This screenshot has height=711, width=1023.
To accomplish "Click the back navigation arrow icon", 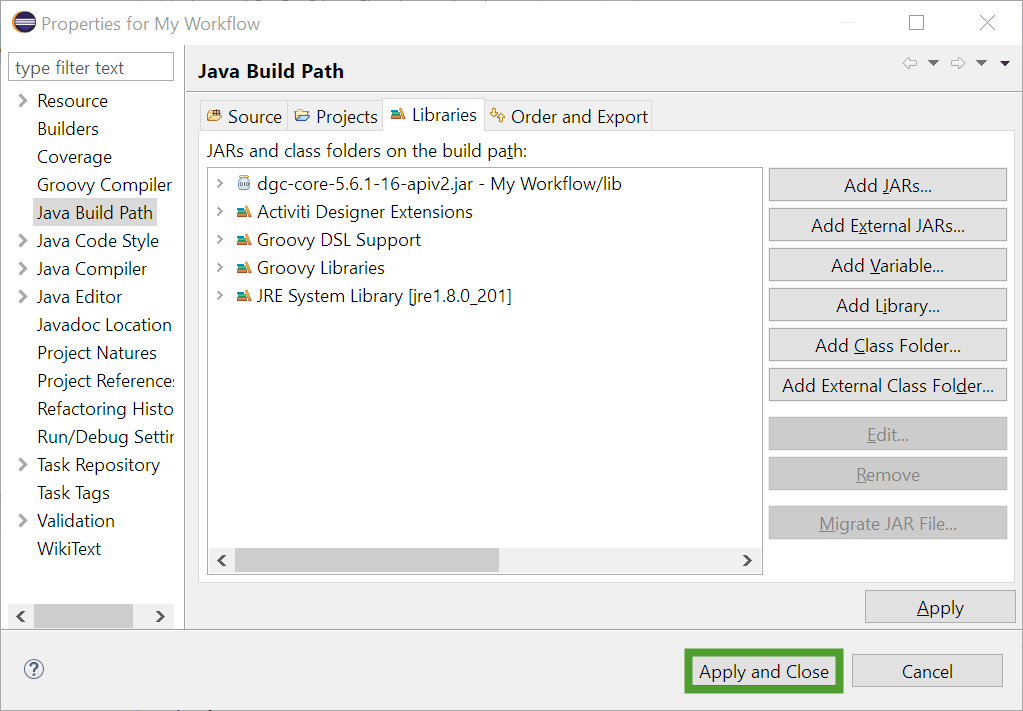I will coord(909,63).
